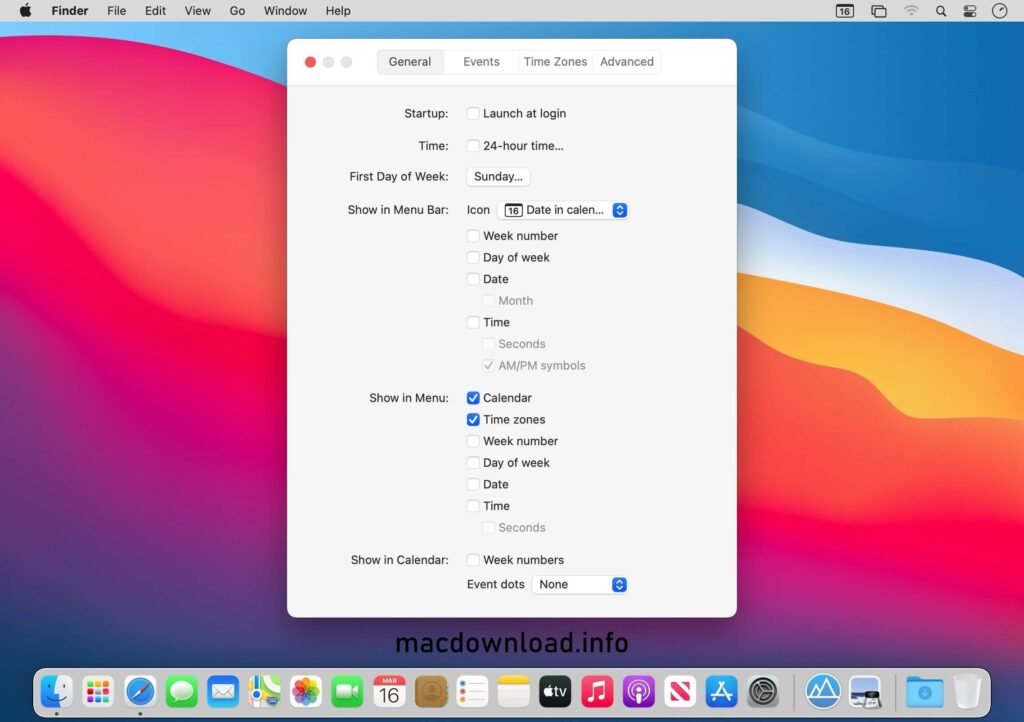Image resolution: width=1024 pixels, height=722 pixels.
Task: Enable the Launch at login checkbox
Action: 473,113
